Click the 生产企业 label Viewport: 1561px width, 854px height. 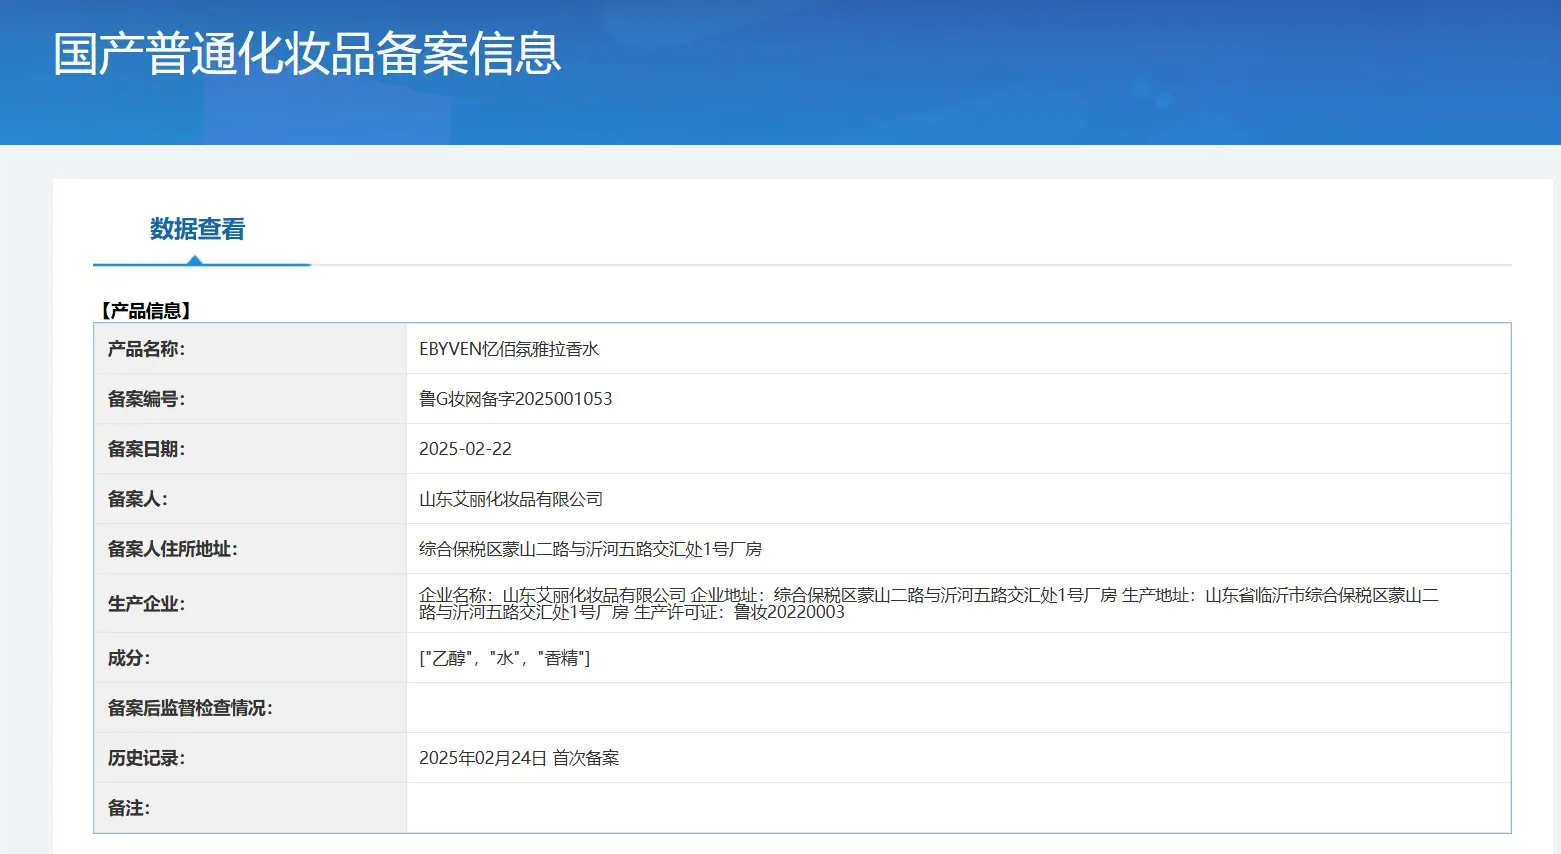[146, 604]
